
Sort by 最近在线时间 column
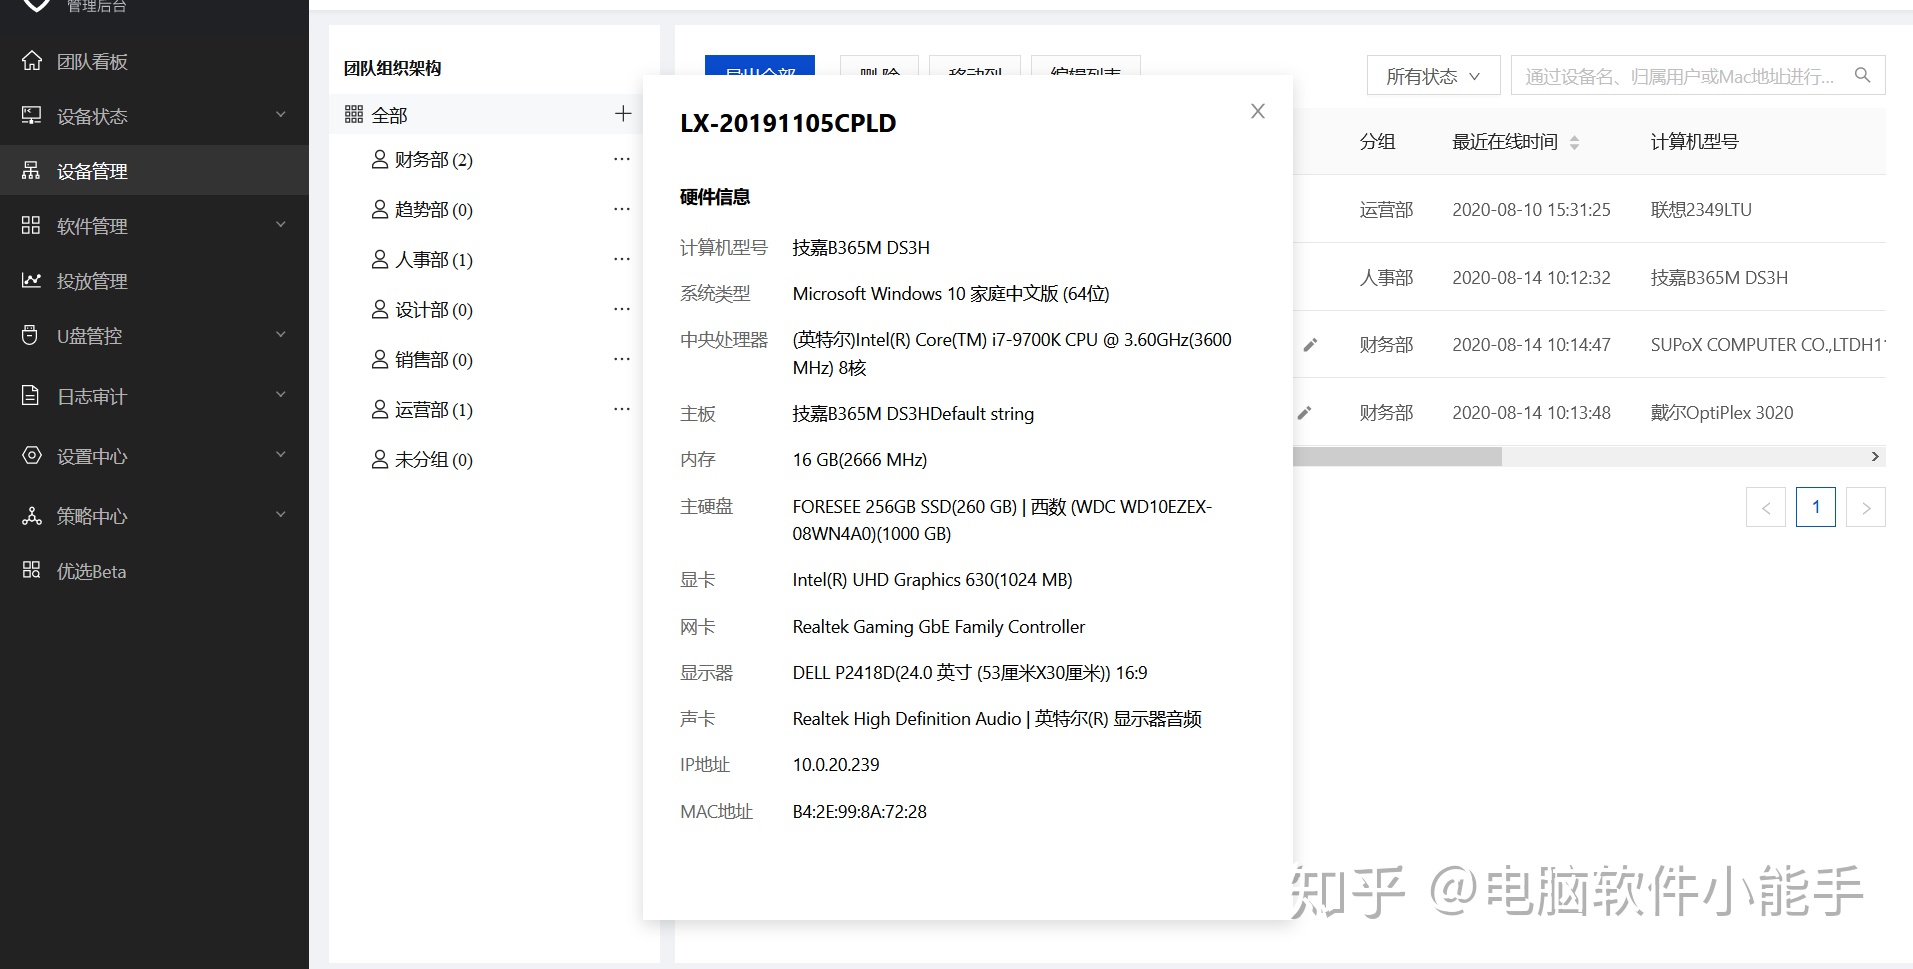(x=1574, y=142)
